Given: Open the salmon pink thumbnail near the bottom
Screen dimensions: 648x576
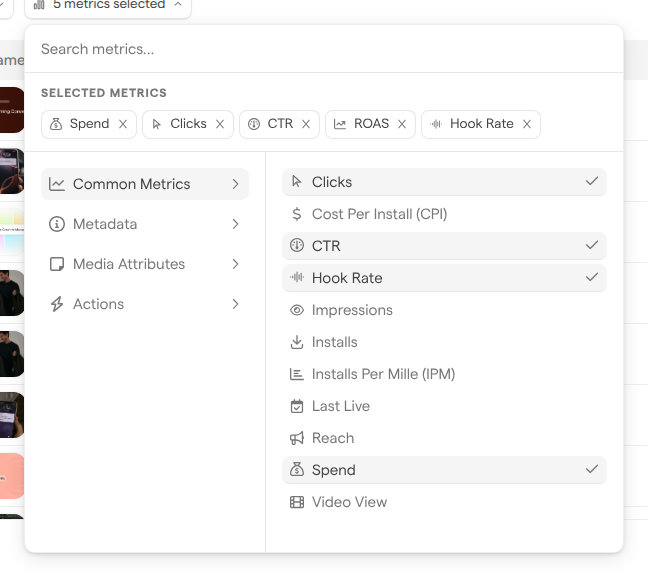Looking at the screenshot, I should click(x=12, y=476).
